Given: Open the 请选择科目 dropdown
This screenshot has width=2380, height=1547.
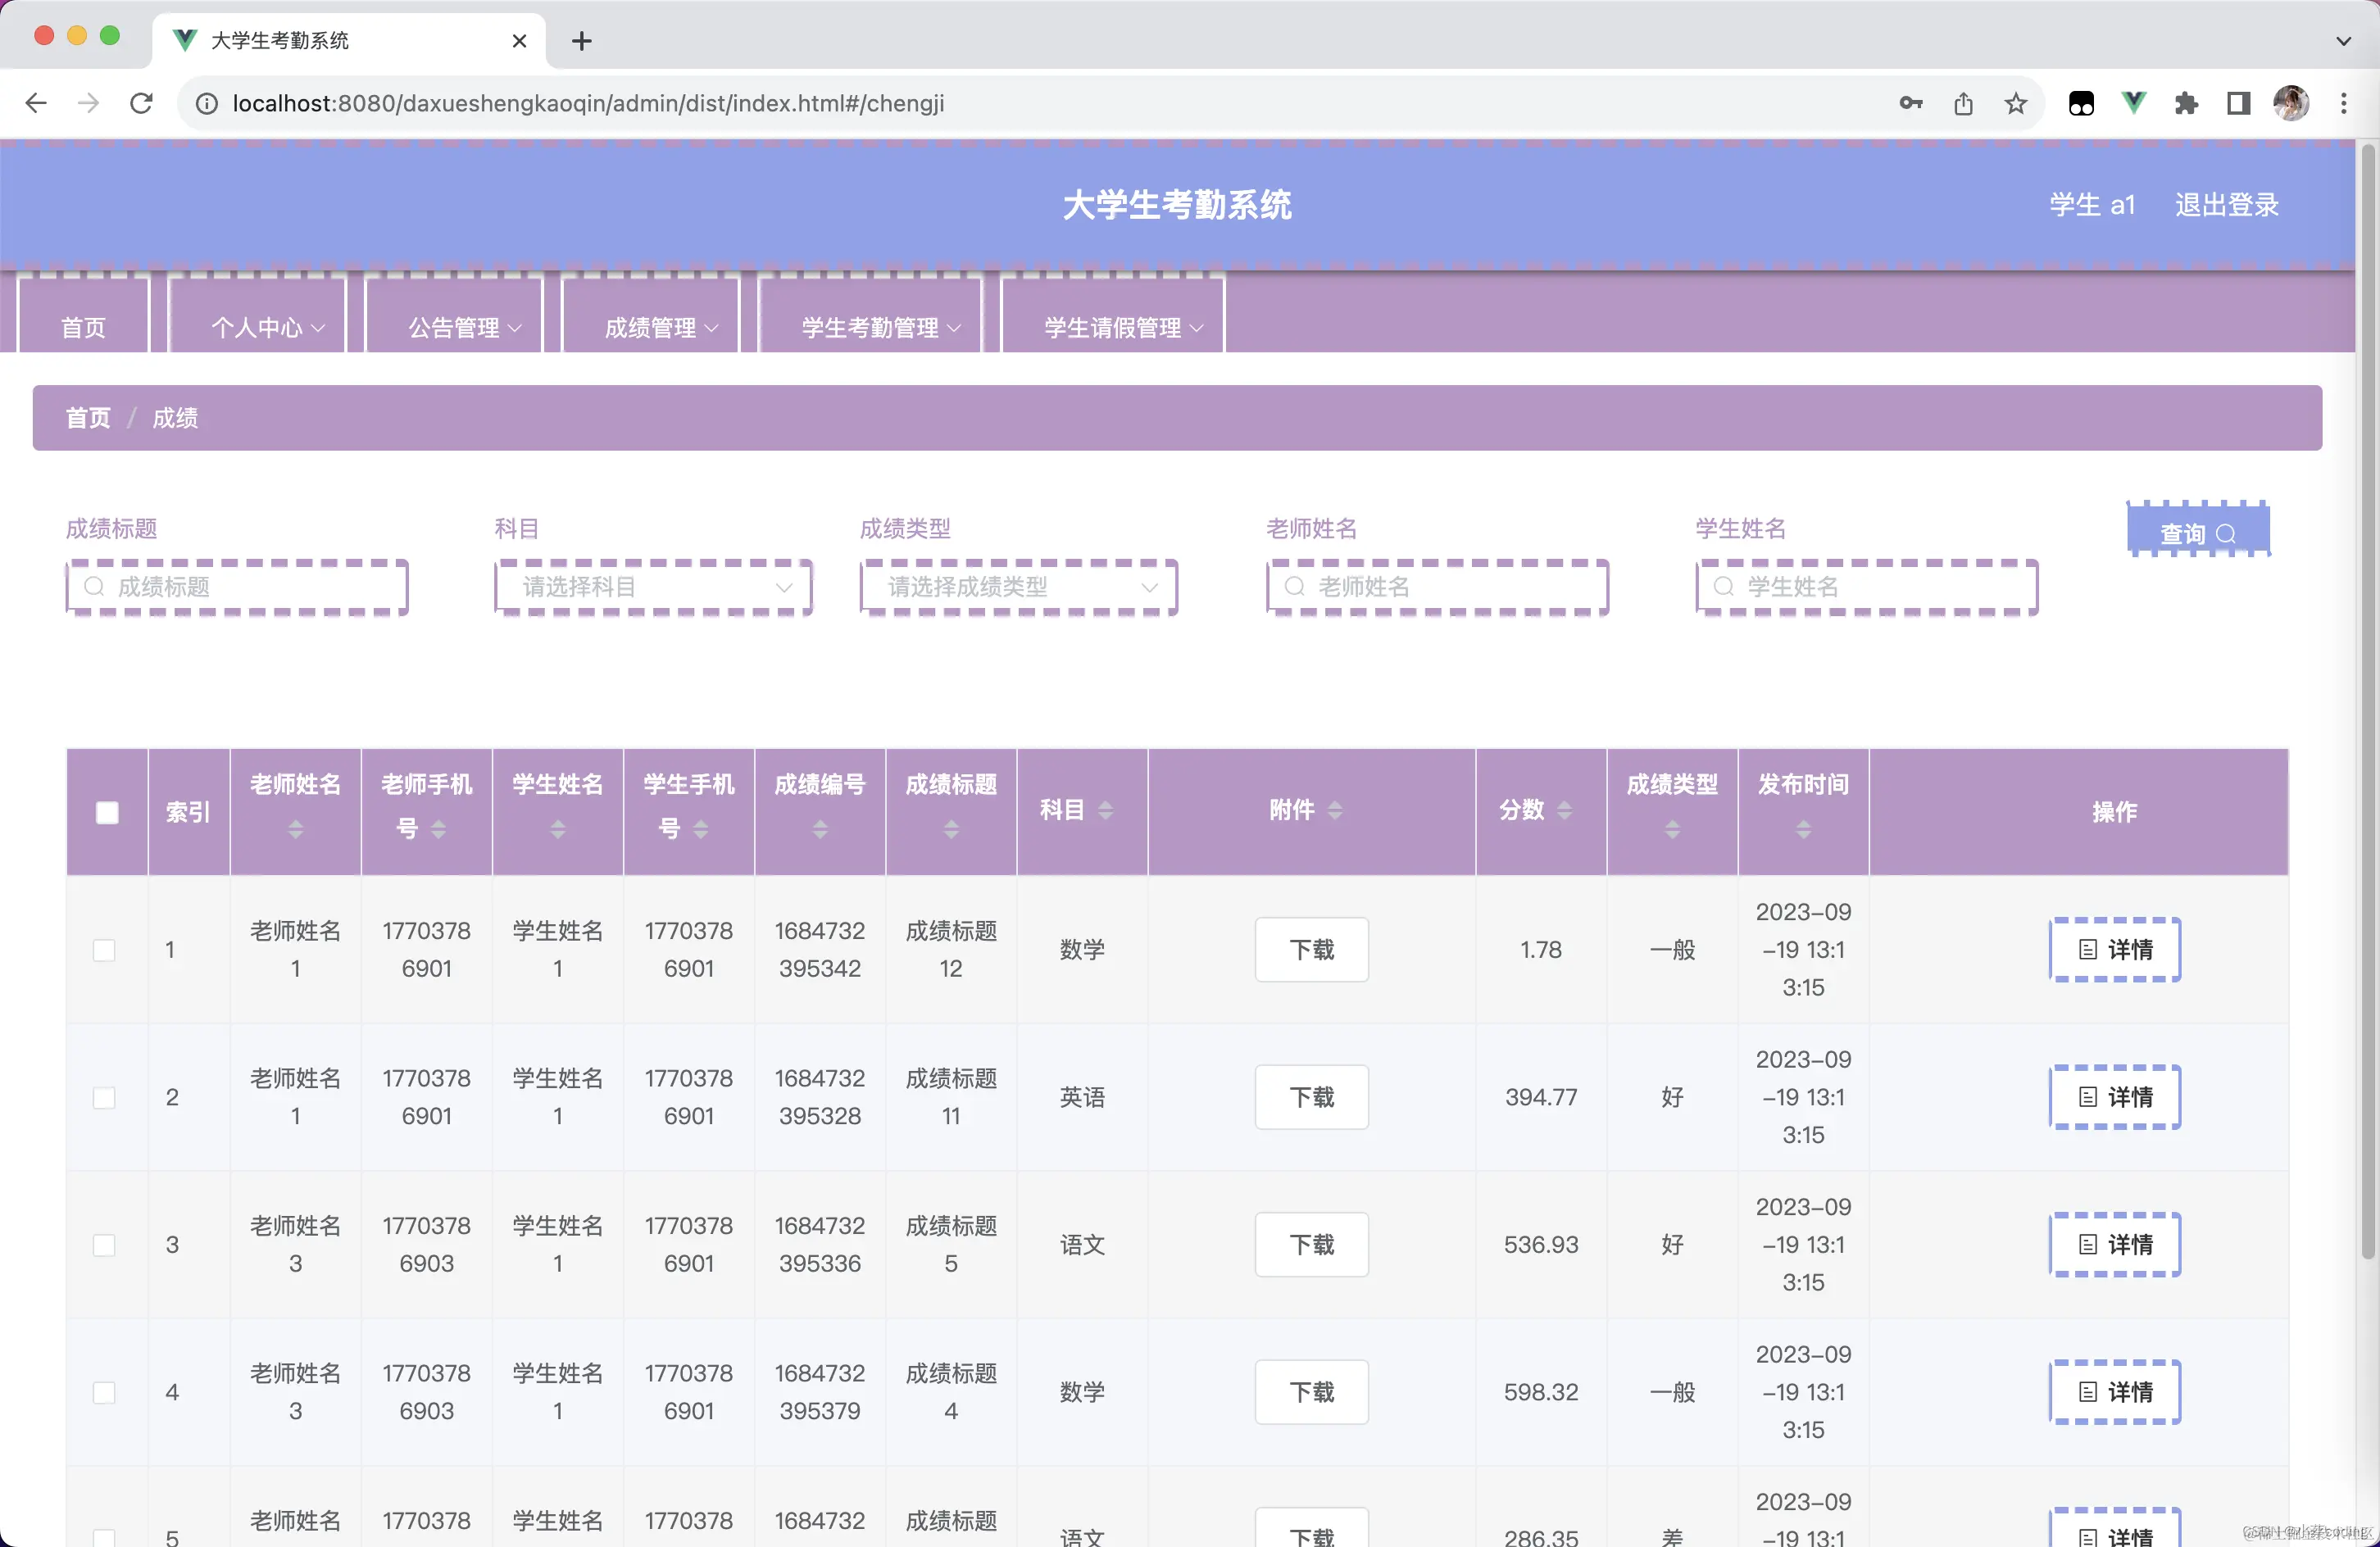Looking at the screenshot, I should 654,587.
